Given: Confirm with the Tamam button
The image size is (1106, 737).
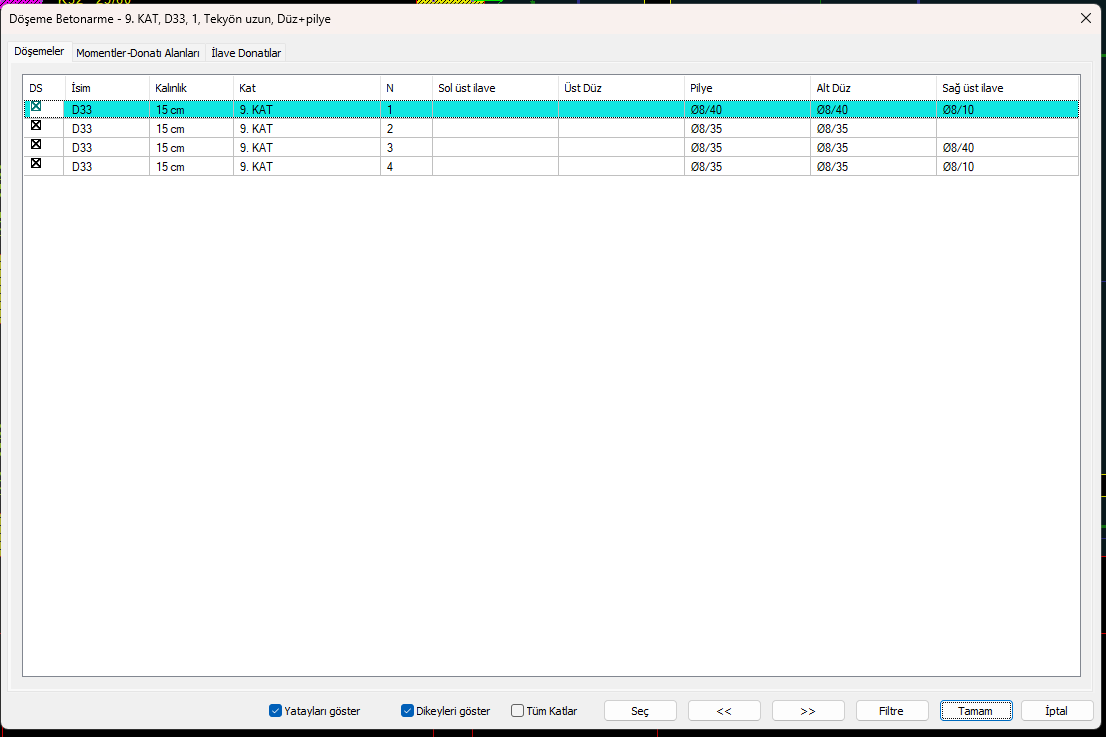Looking at the screenshot, I should pos(976,711).
